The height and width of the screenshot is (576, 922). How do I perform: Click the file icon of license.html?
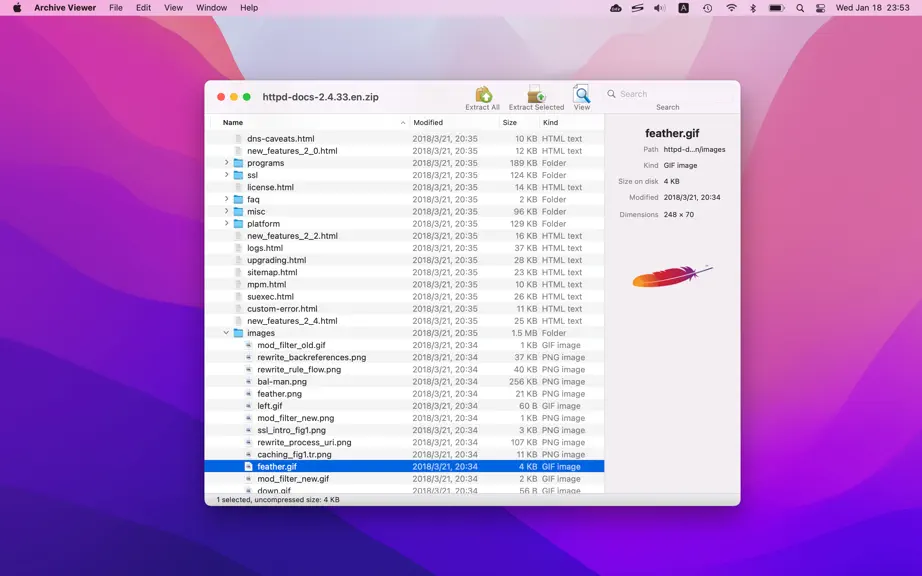click(238, 187)
